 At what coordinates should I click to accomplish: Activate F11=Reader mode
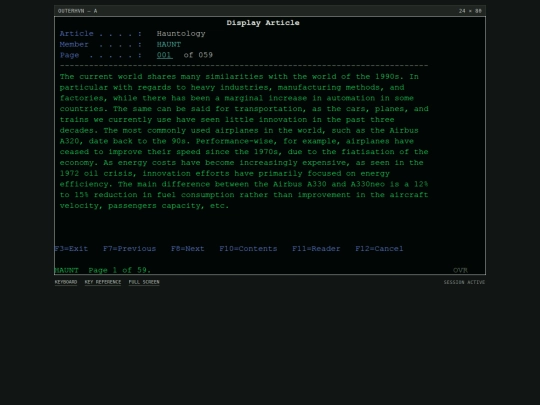316,249
